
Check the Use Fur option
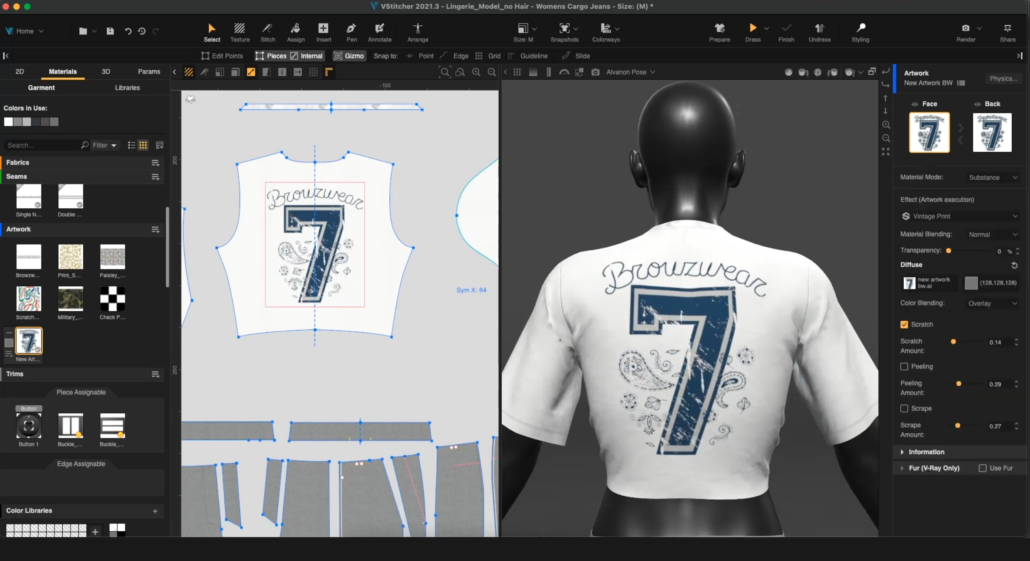[982, 468]
